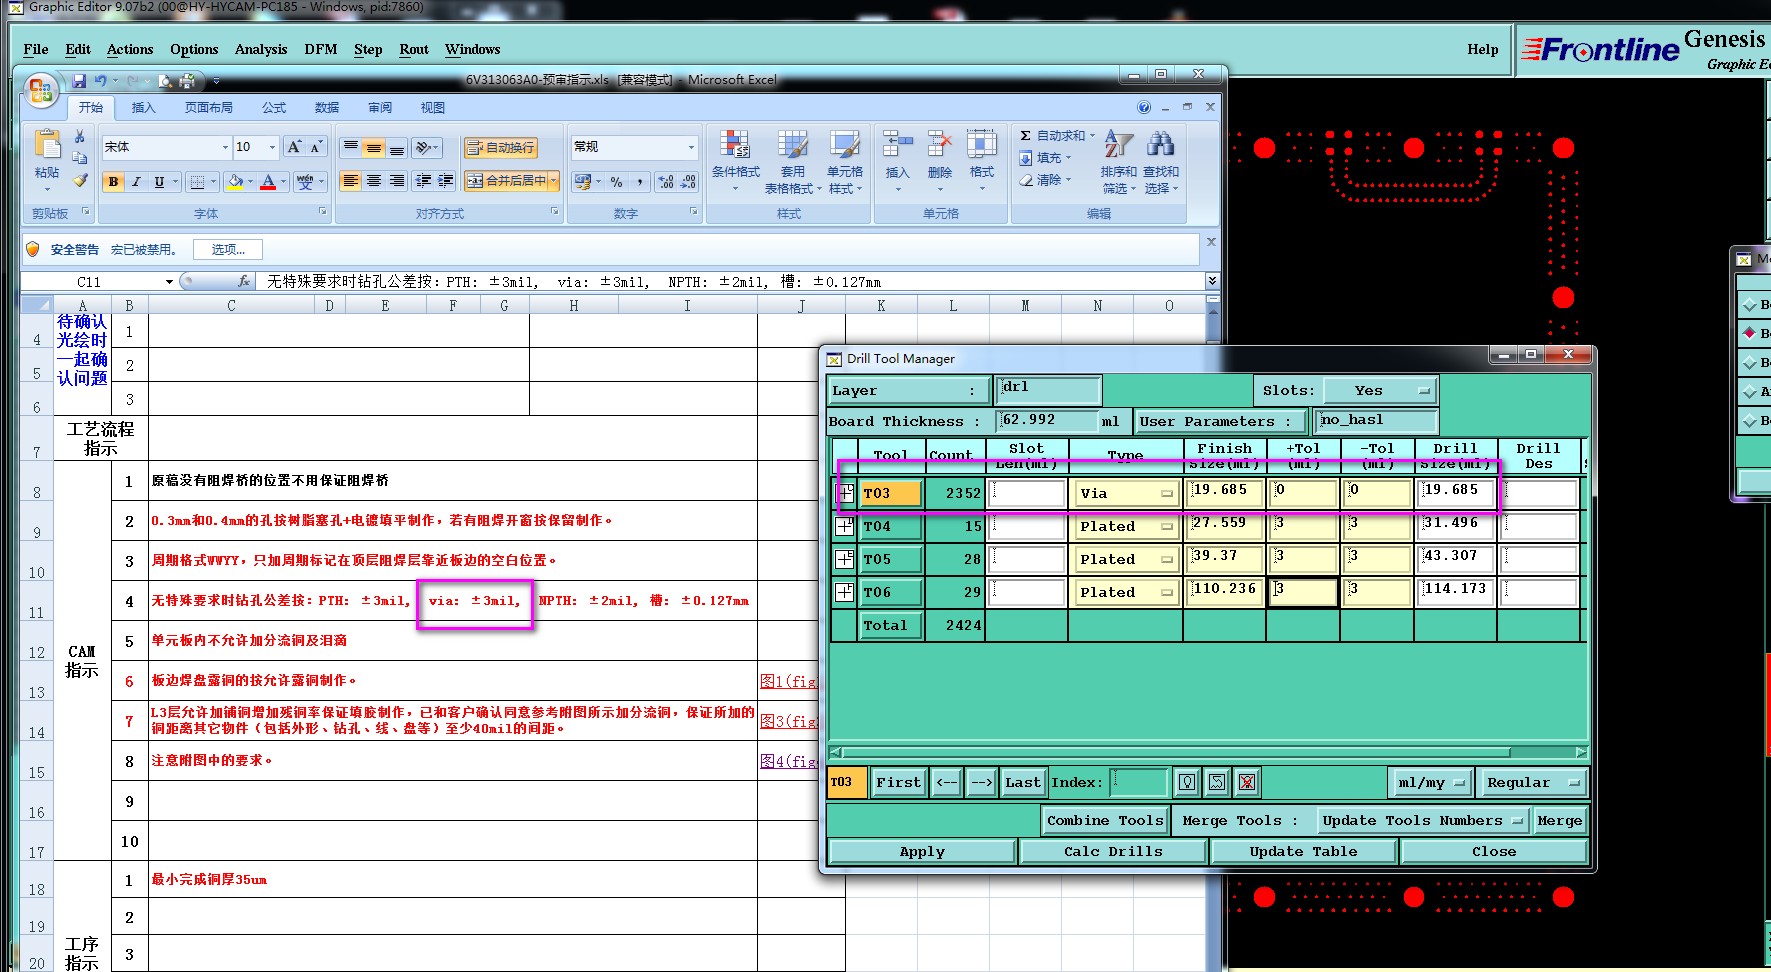
Task: Click the Cut scissors icon
Action: click(80, 136)
